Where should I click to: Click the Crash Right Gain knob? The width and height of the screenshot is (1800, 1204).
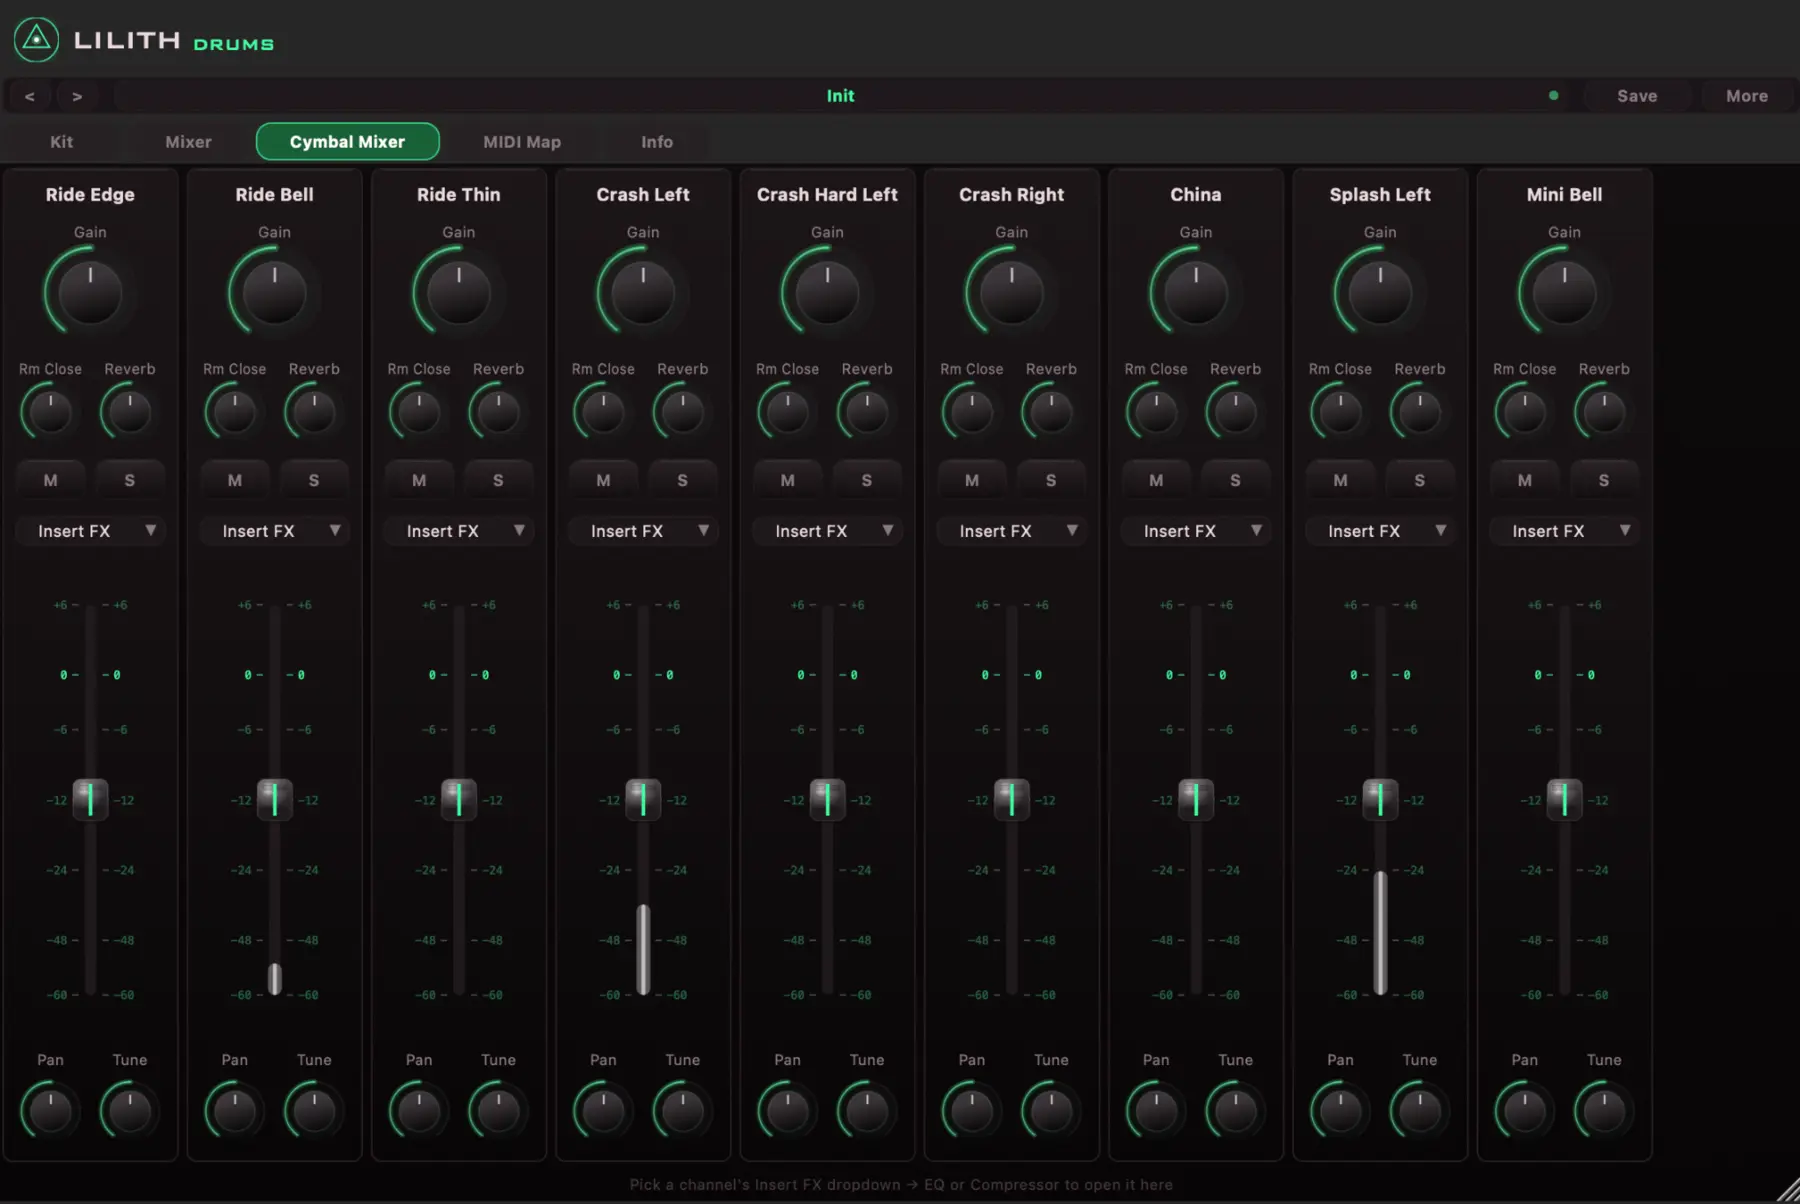point(1011,293)
